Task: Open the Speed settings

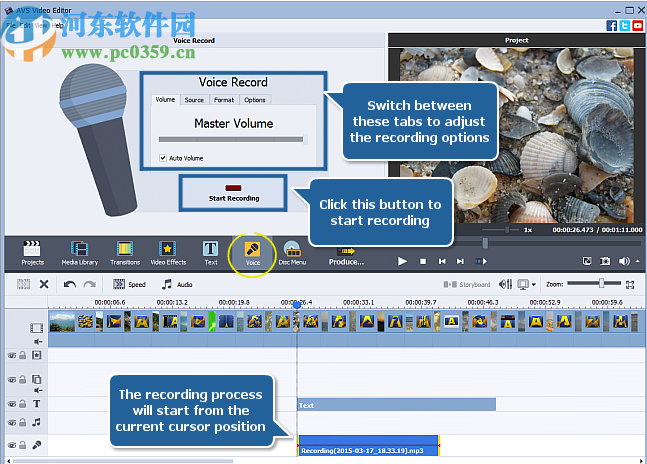Action: point(129,284)
